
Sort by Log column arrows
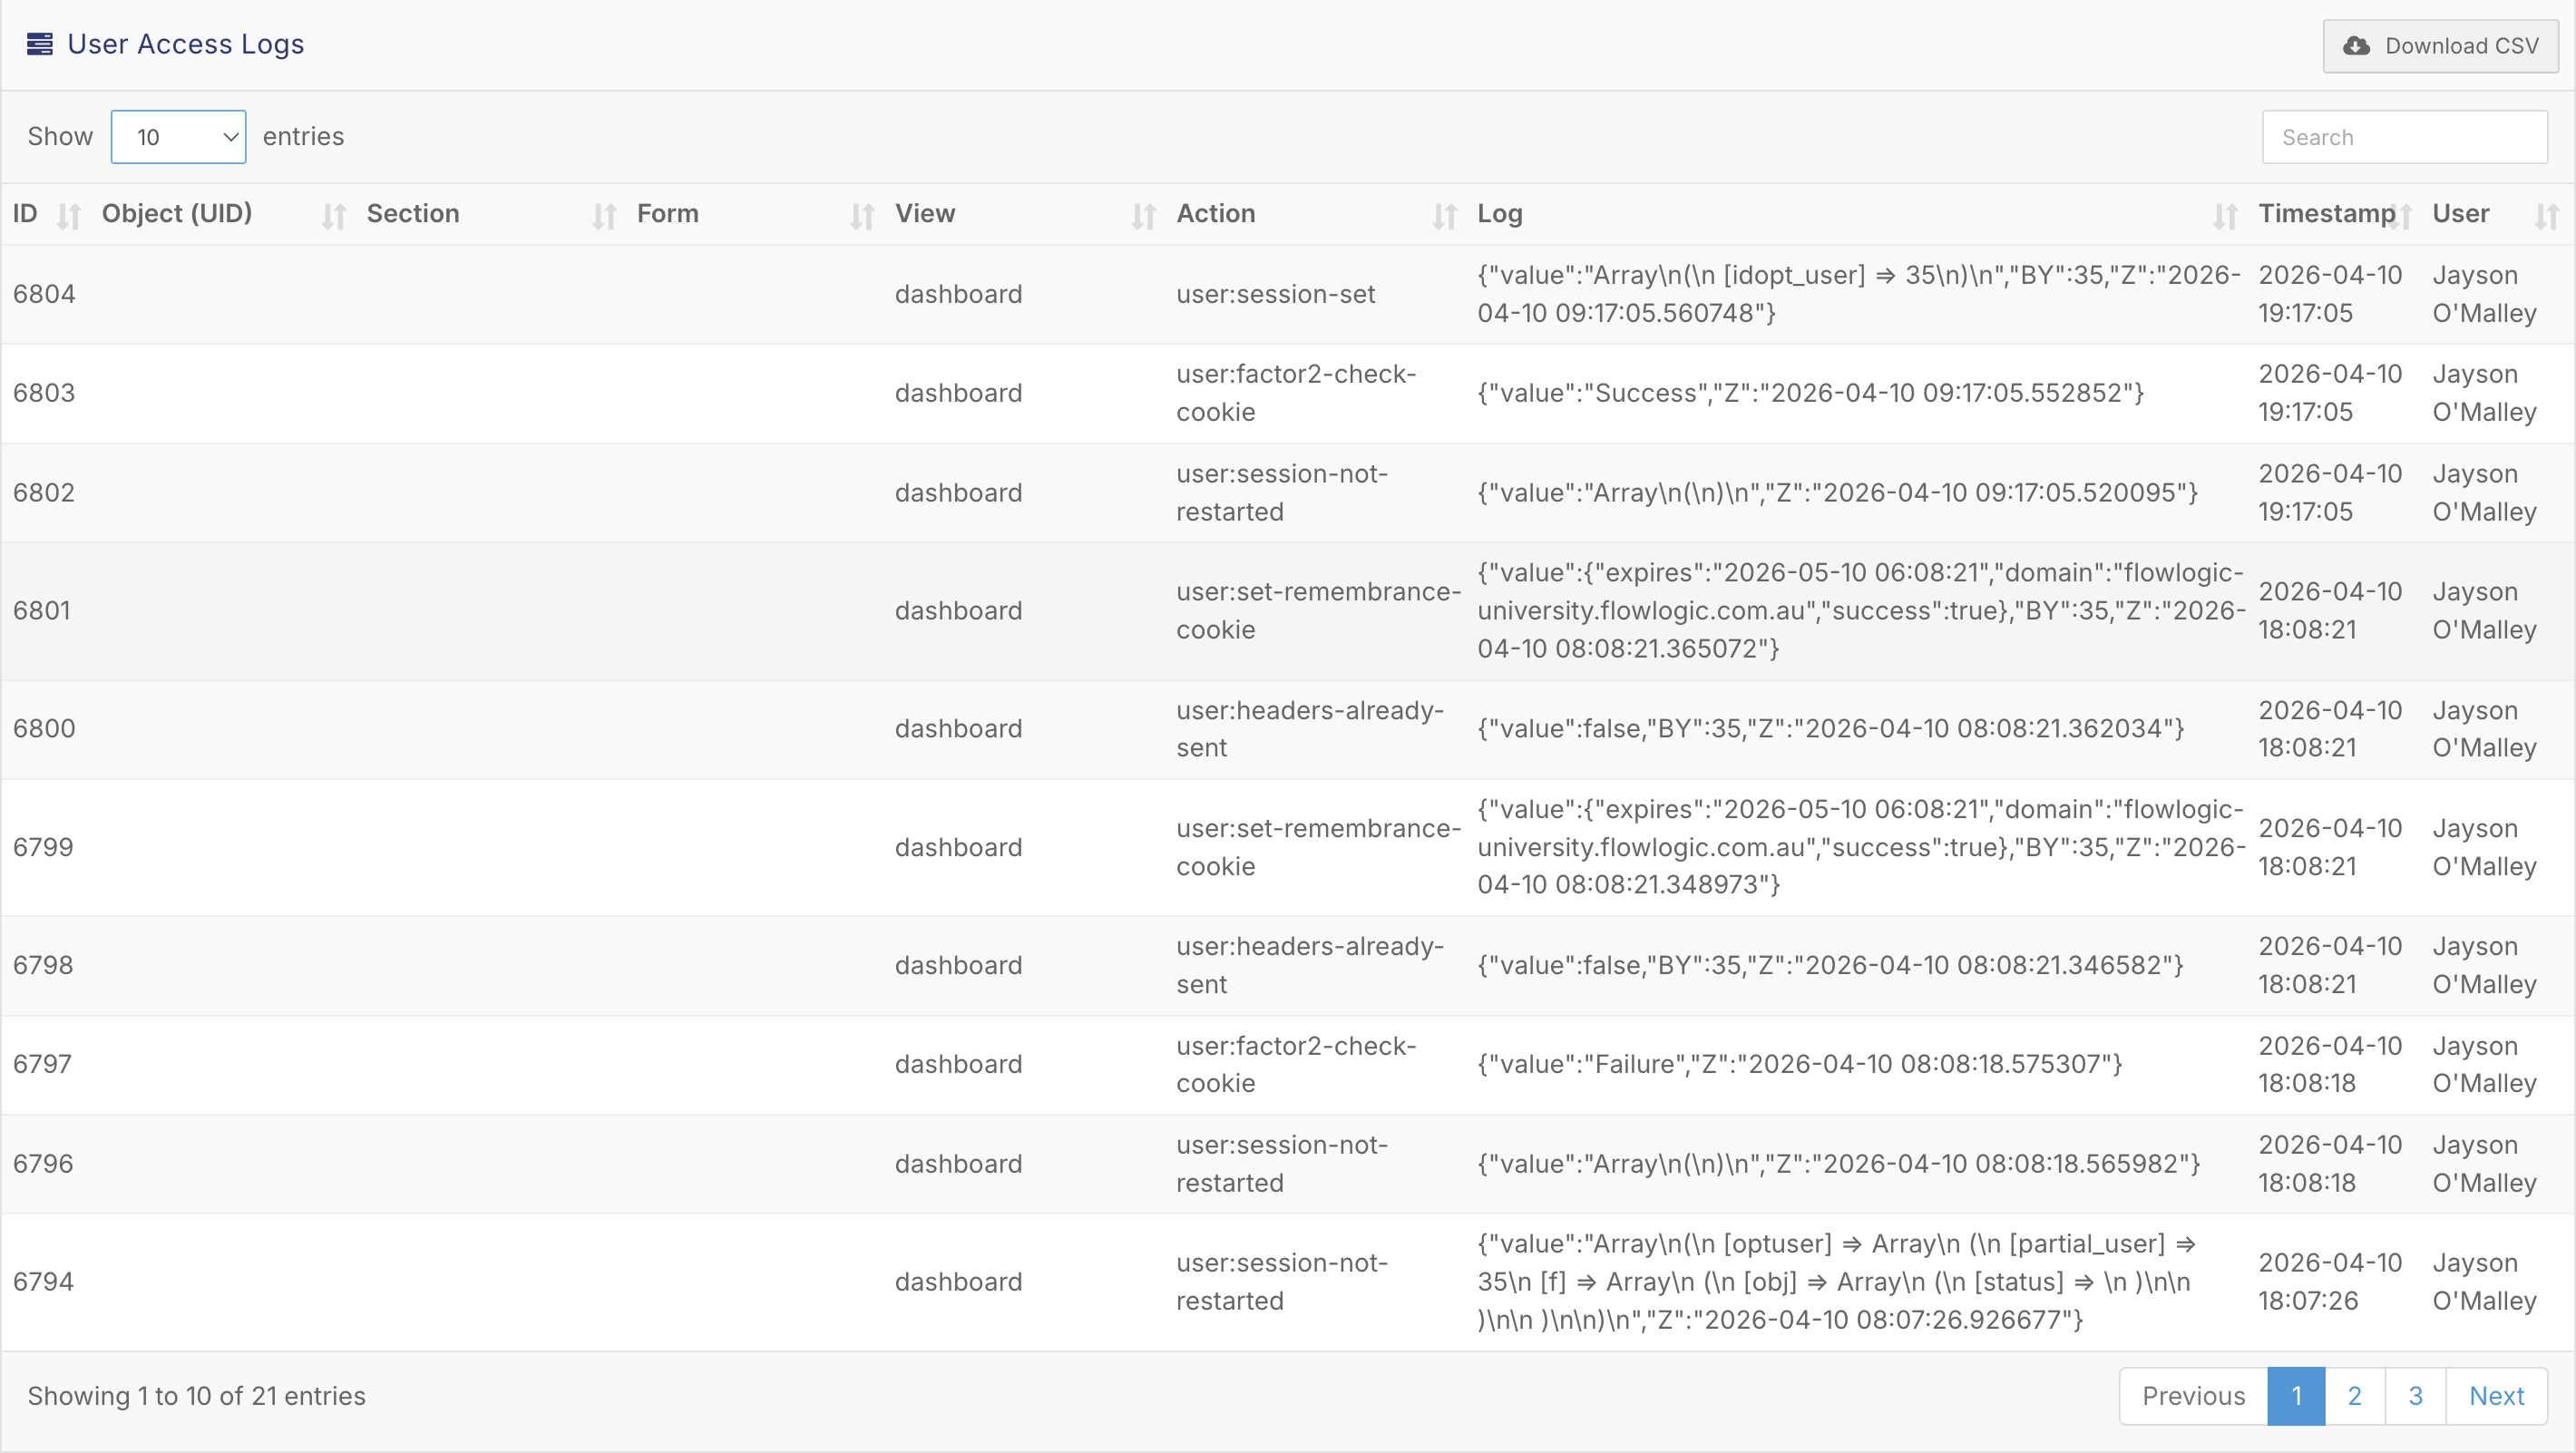click(2225, 215)
